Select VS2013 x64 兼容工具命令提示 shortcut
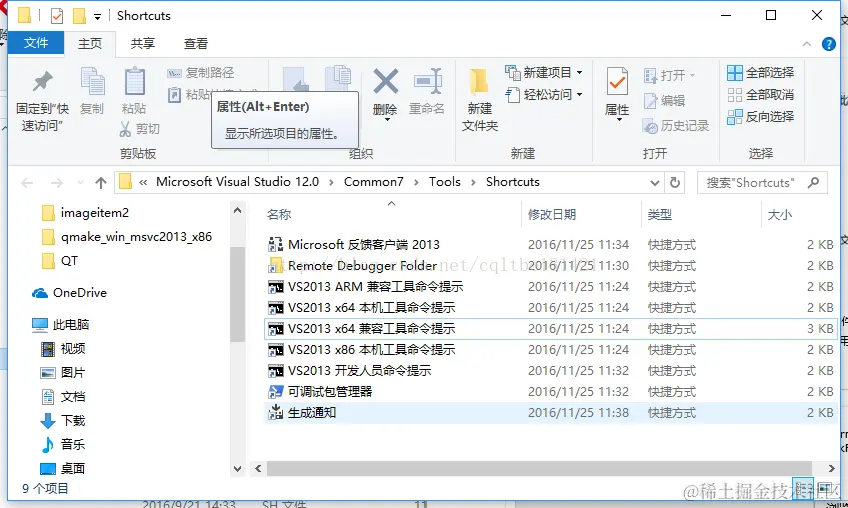This screenshot has height=508, width=848. tap(551, 329)
